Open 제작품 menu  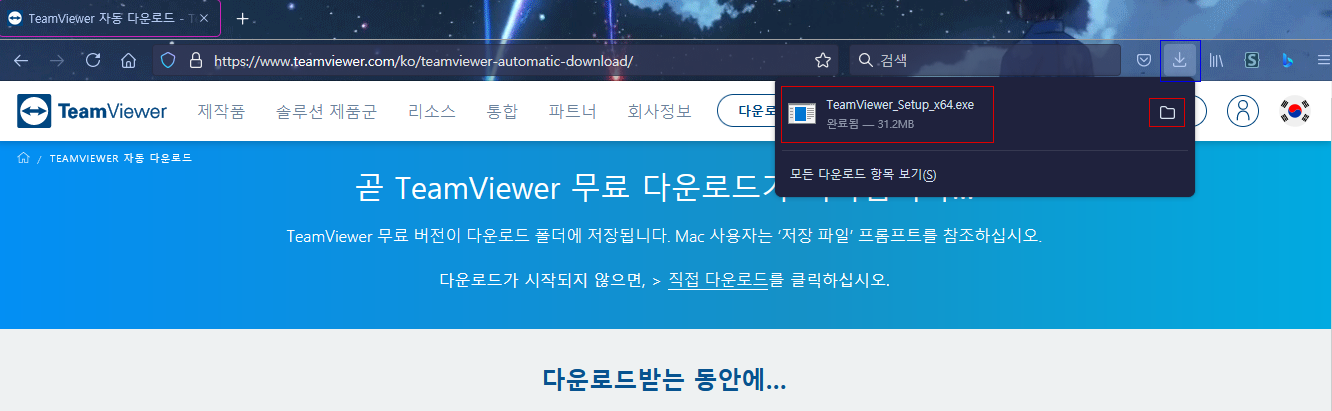pos(221,111)
